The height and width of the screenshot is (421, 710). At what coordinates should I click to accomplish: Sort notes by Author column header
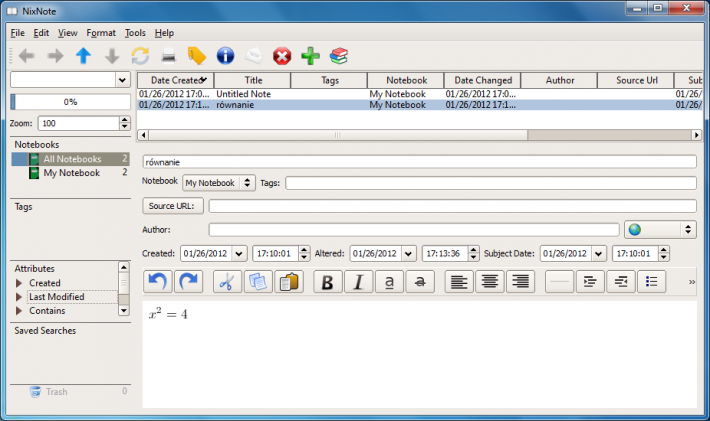[559, 80]
